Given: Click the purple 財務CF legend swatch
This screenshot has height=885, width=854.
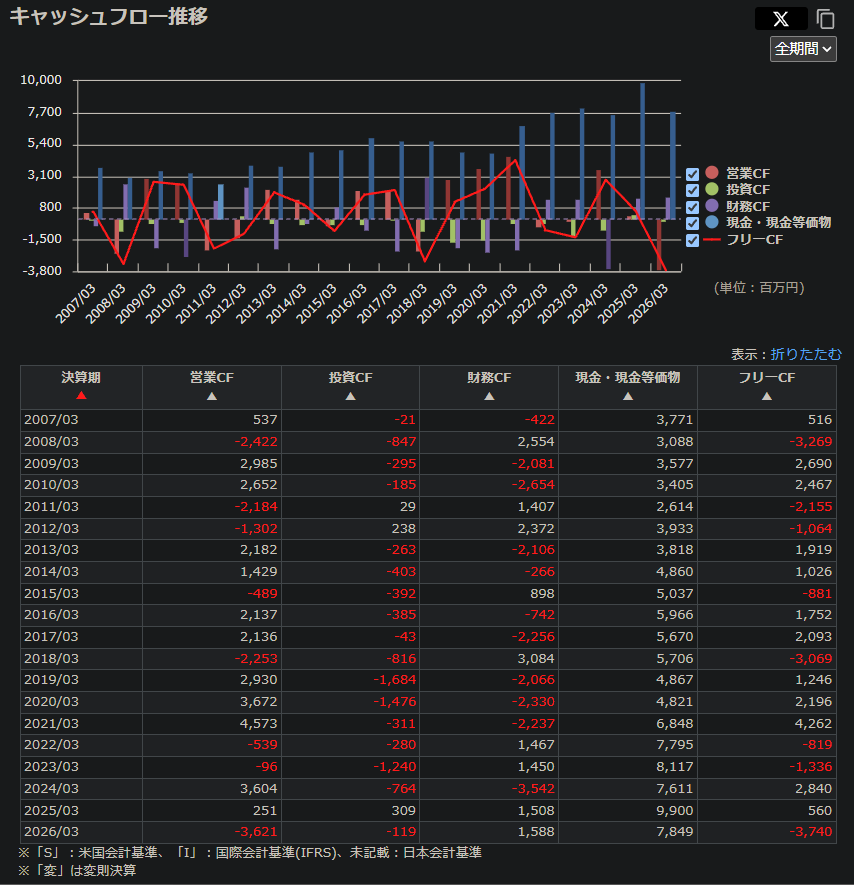Looking at the screenshot, I should point(712,205).
